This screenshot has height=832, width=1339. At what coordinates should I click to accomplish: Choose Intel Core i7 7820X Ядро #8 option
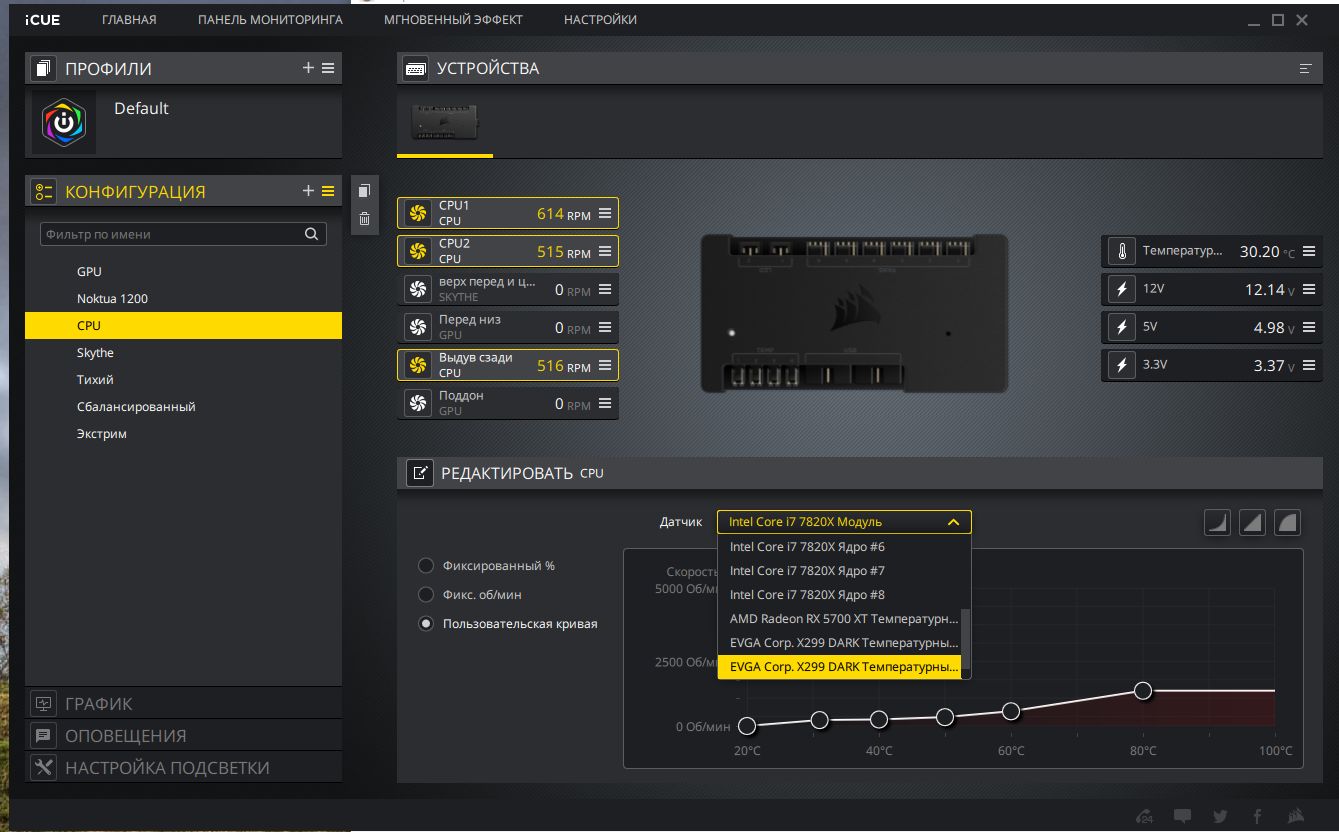point(839,595)
